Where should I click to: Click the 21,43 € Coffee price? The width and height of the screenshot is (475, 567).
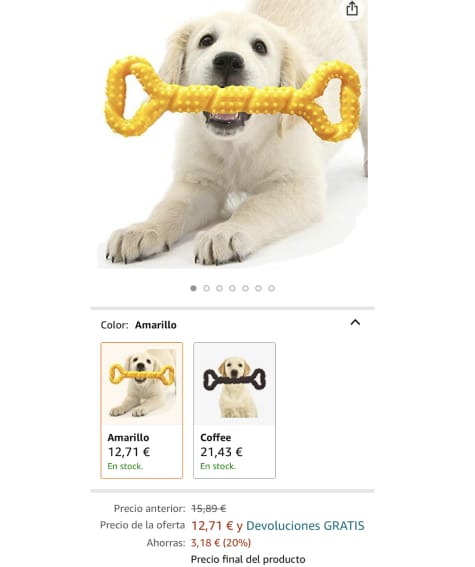[x=221, y=452]
